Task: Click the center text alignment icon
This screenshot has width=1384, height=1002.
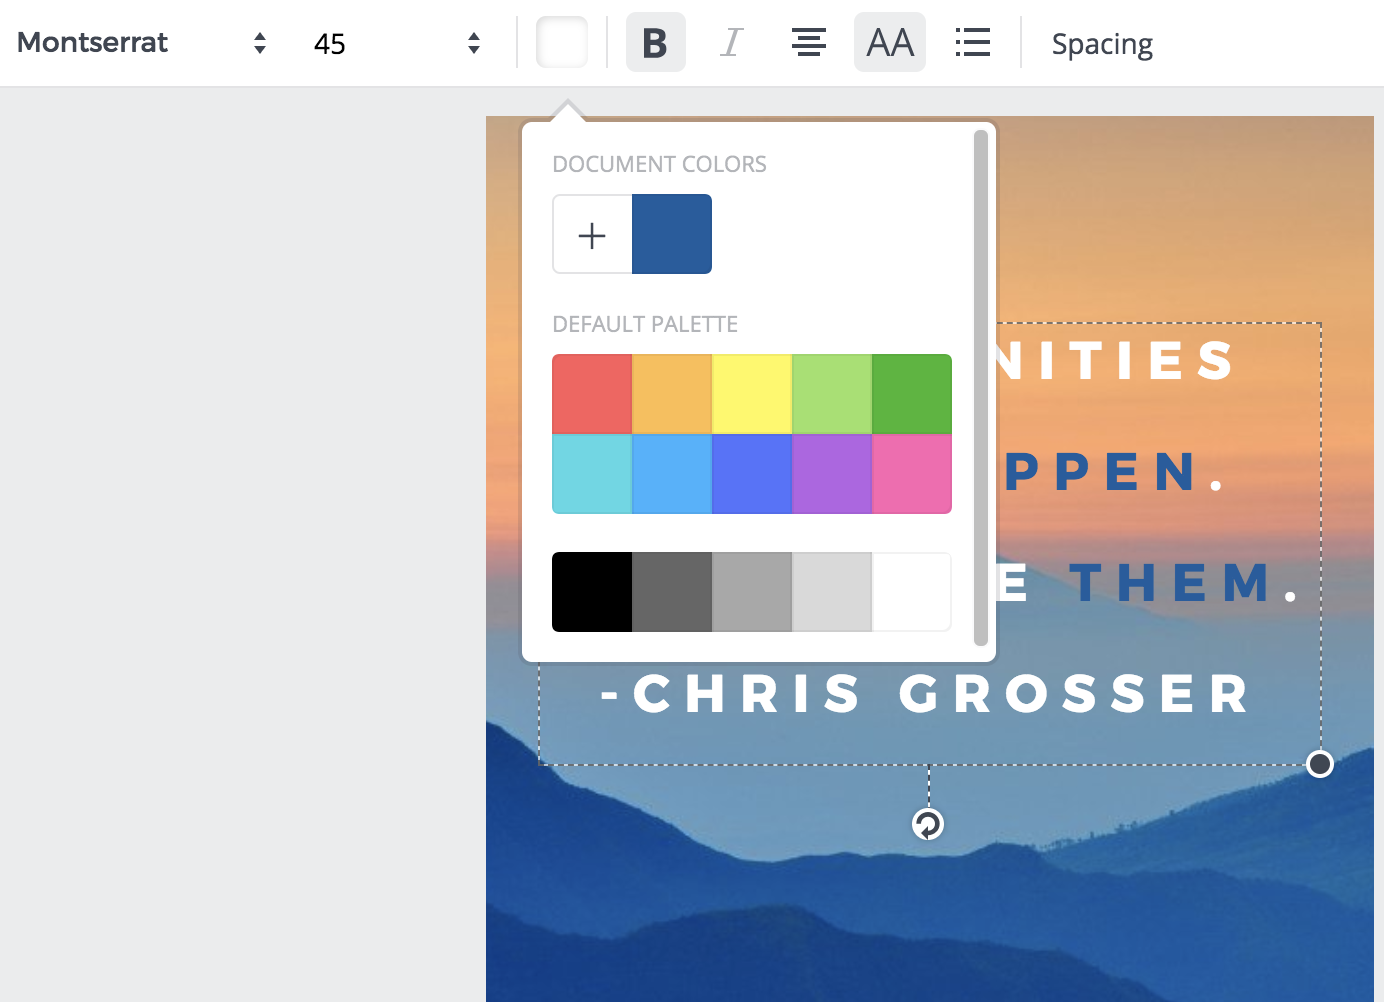Action: 808,43
